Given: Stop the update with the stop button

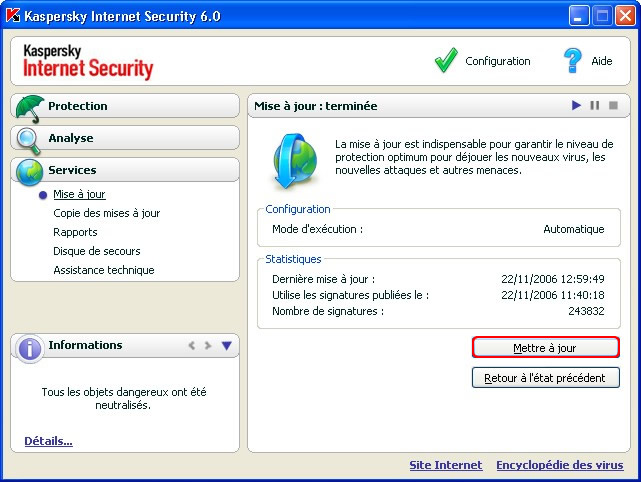Looking at the screenshot, I should click(613, 105).
